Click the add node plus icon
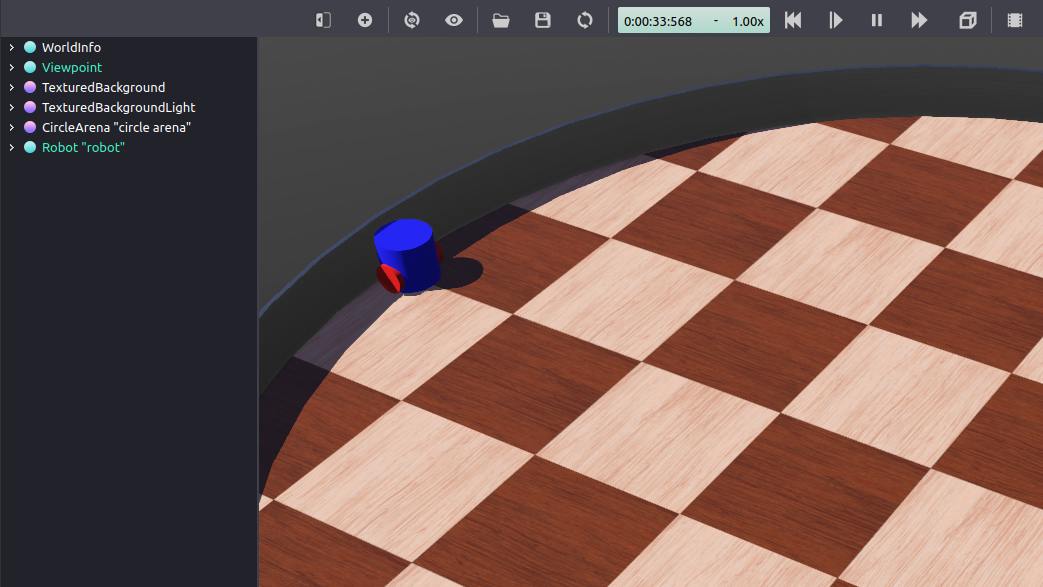Image resolution: width=1043 pixels, height=587 pixels. (365, 20)
